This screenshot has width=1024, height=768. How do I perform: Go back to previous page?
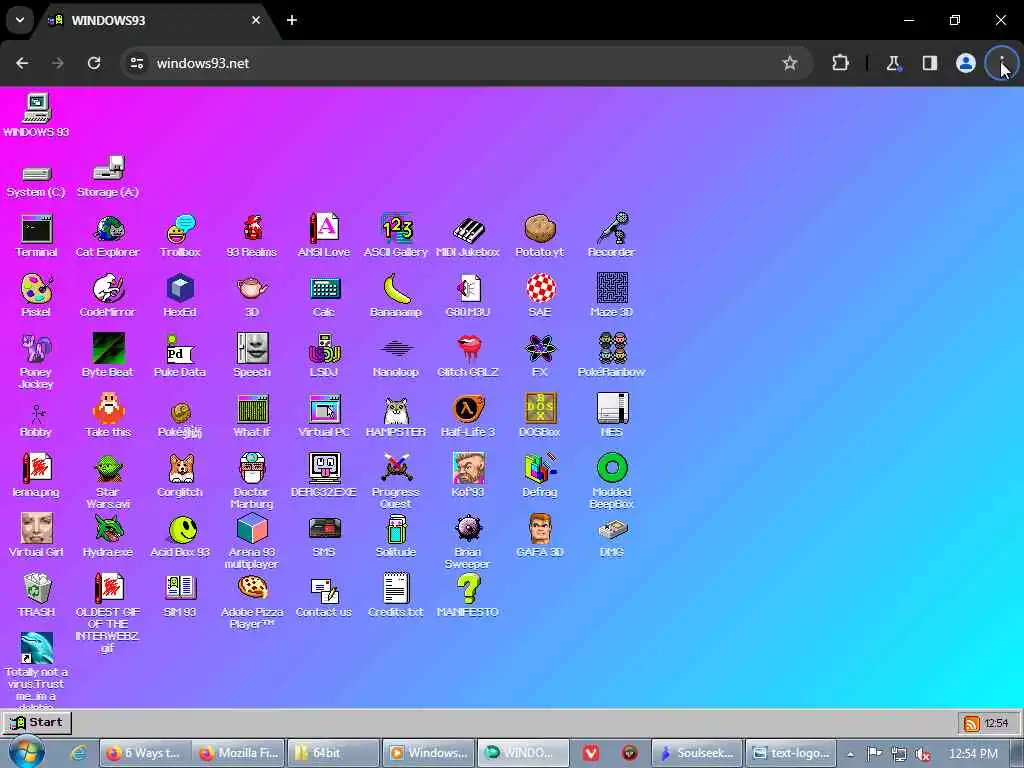22,63
